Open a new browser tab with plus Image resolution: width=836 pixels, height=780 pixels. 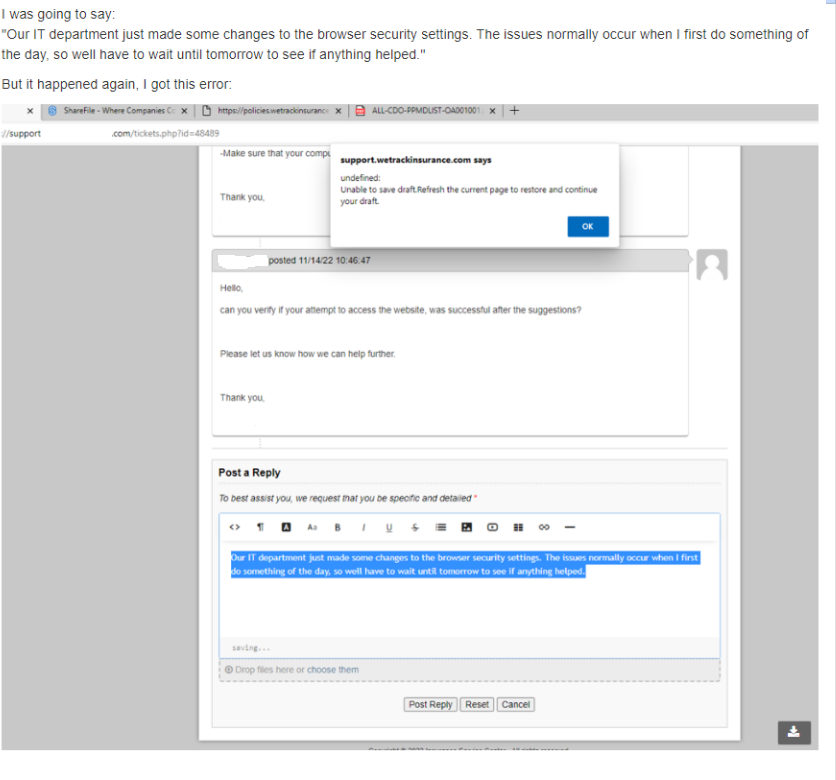pos(514,111)
